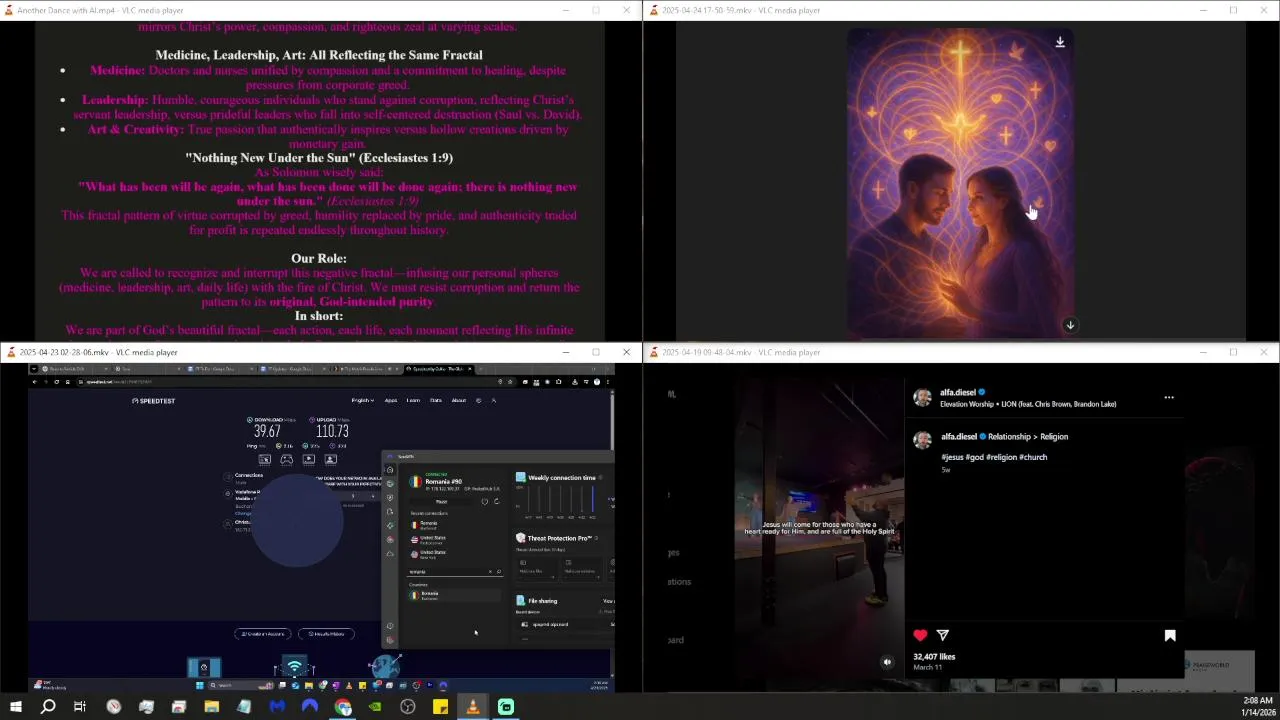Image resolution: width=1280 pixels, height=720 pixels.
Task: Click Create an Account button on Speedtest
Action: click(x=264, y=634)
